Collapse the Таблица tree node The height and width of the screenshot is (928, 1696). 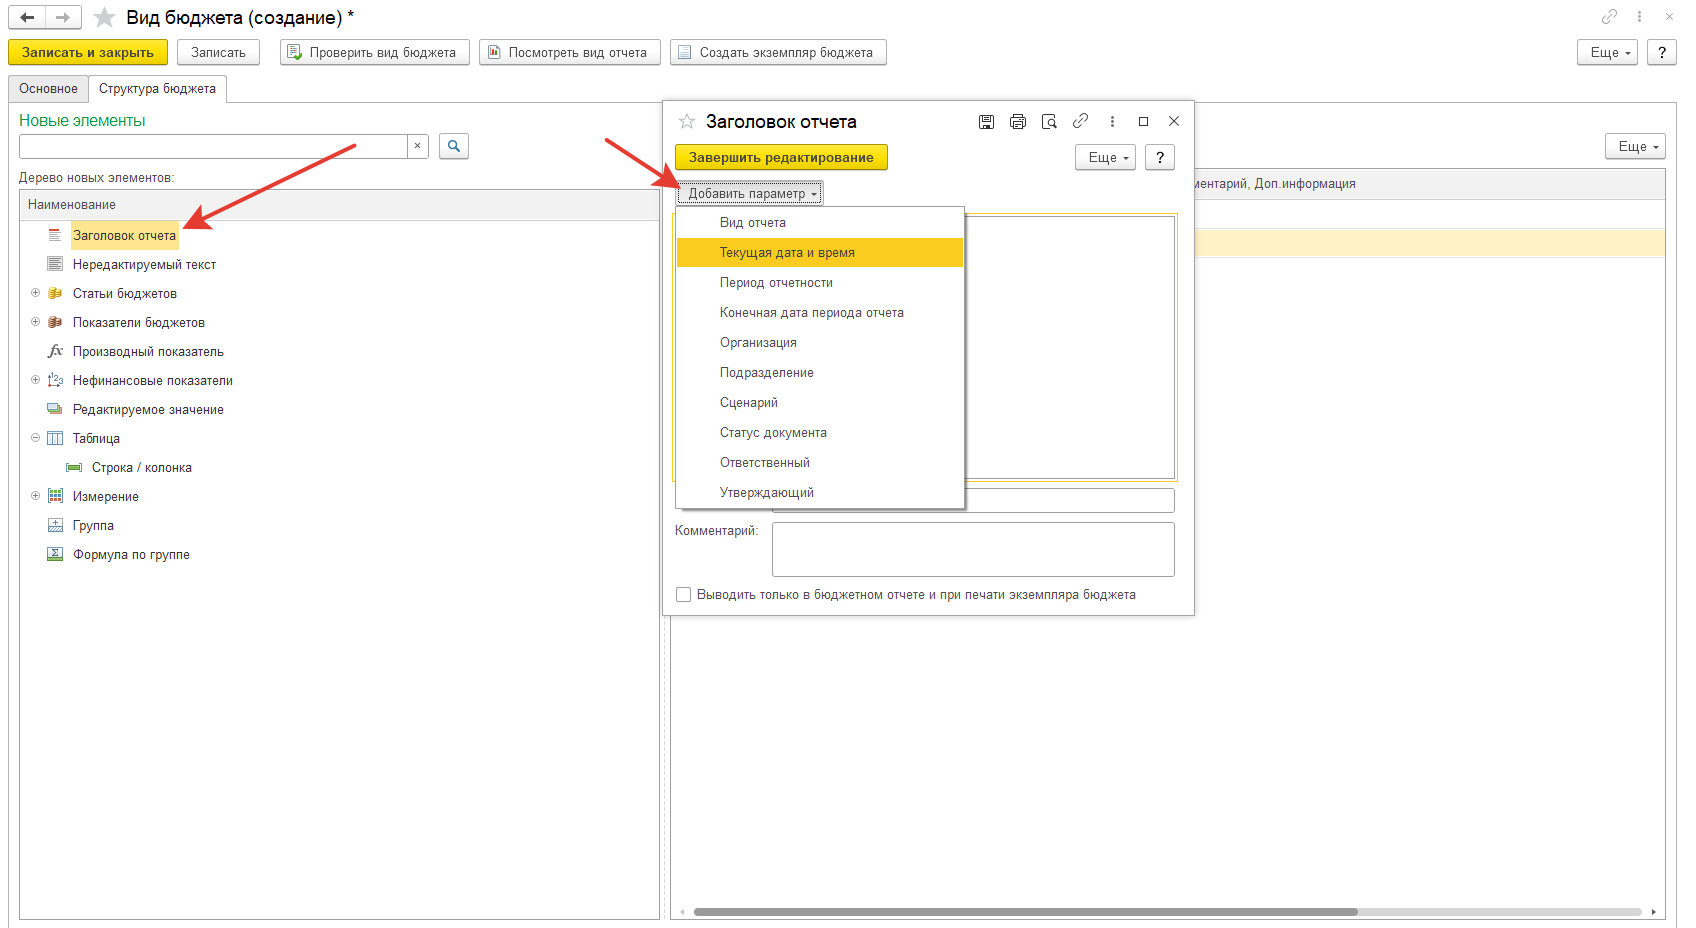pos(35,438)
